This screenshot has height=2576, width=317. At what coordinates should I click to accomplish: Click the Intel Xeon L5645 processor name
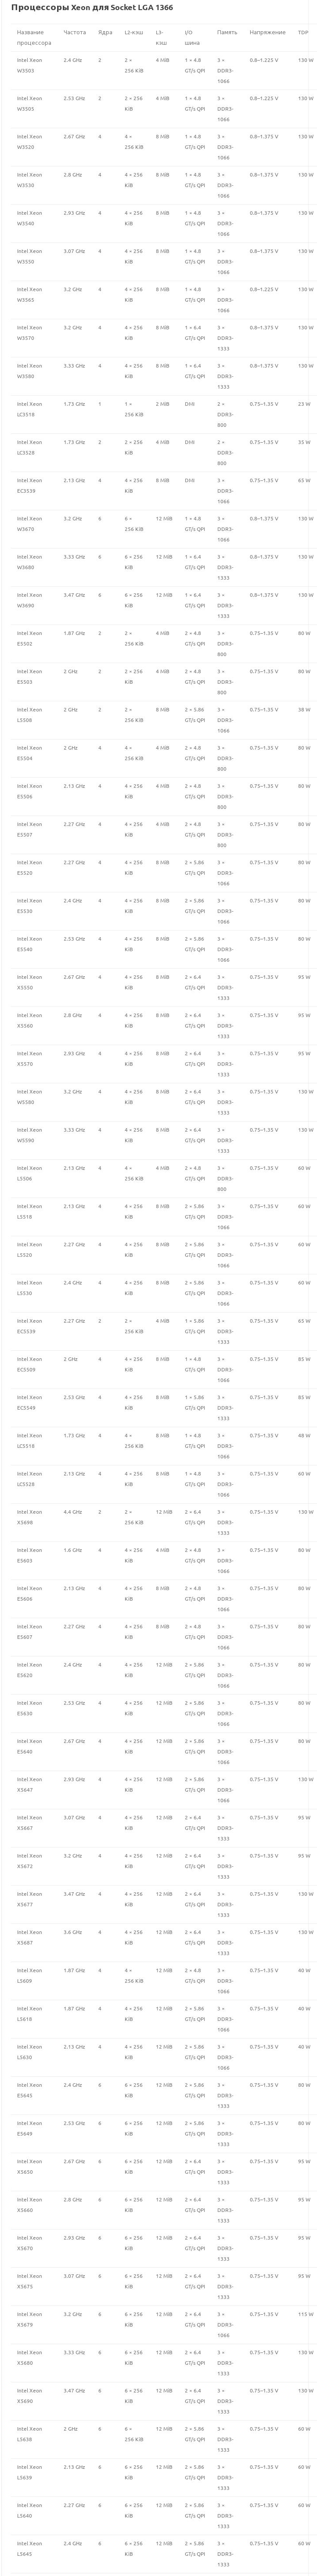(29, 2548)
